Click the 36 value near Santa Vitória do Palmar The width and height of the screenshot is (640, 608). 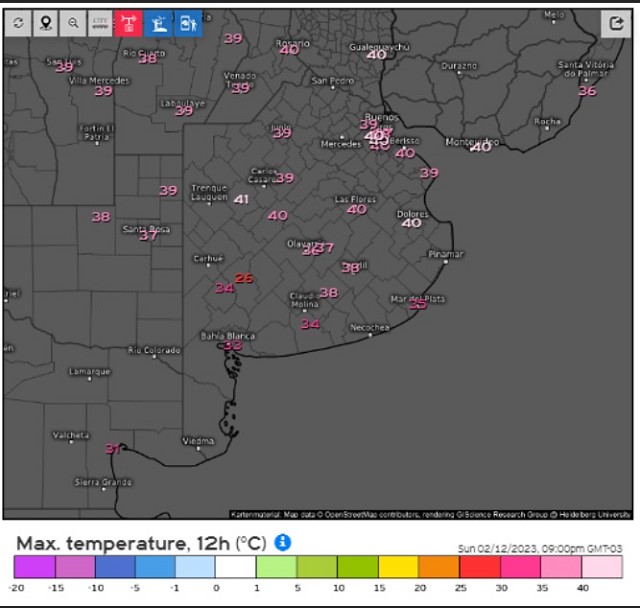[587, 91]
